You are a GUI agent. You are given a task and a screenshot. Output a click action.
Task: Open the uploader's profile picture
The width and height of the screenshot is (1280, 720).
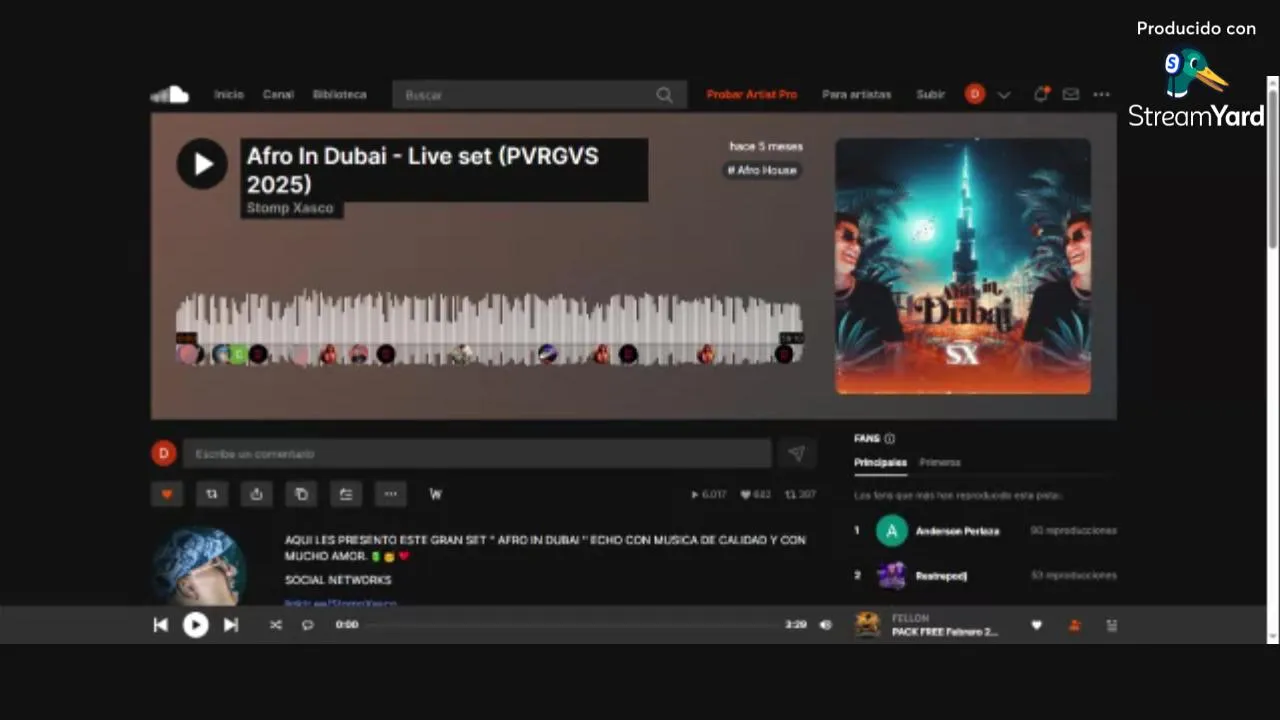click(201, 567)
